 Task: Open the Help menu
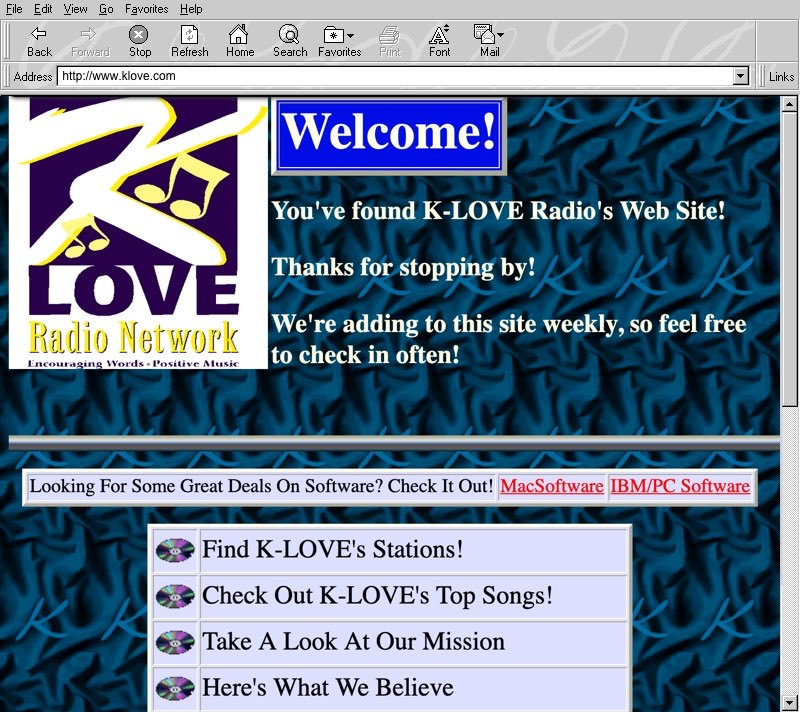click(x=191, y=9)
